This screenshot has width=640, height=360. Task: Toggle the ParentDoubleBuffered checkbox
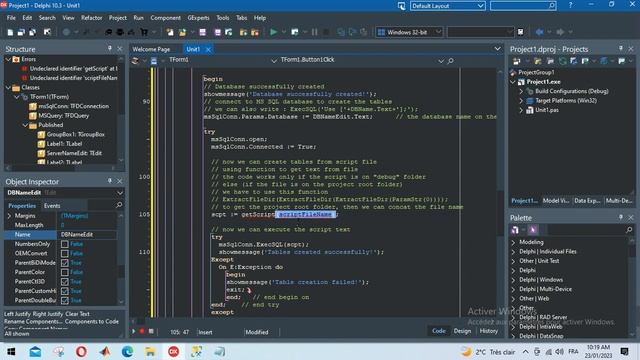tap(64, 300)
